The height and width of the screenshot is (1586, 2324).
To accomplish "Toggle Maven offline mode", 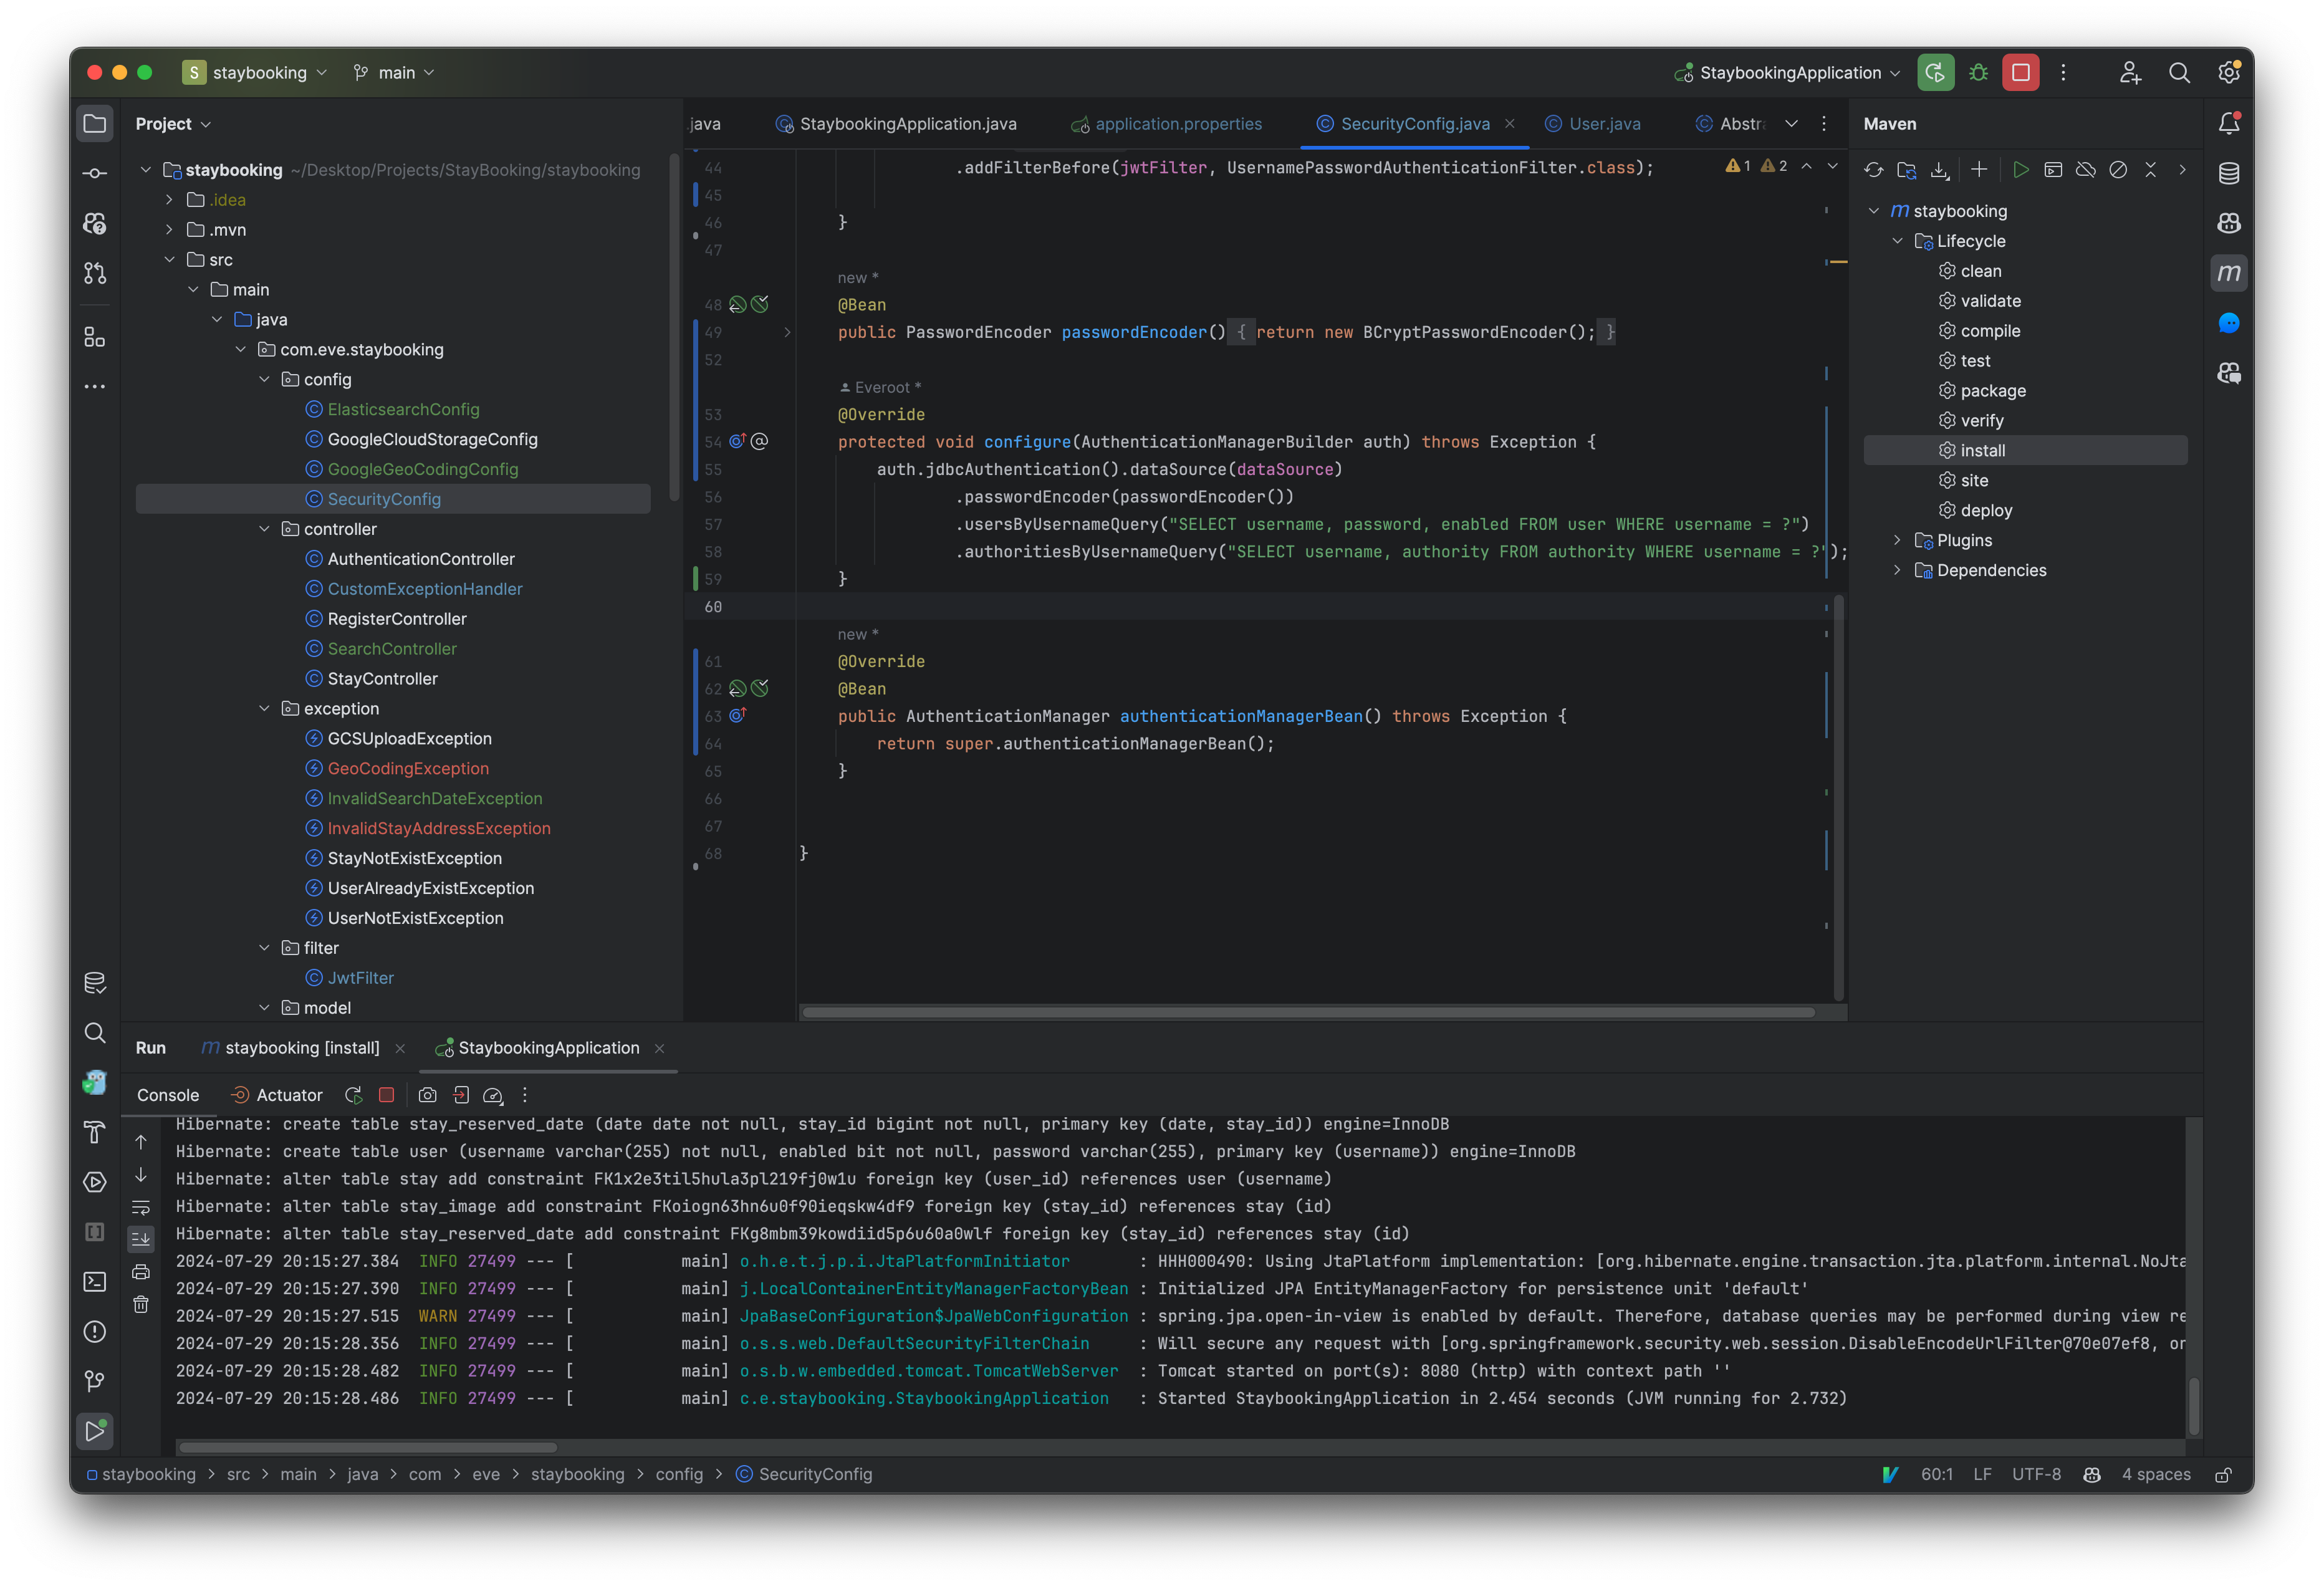I will [2086, 169].
